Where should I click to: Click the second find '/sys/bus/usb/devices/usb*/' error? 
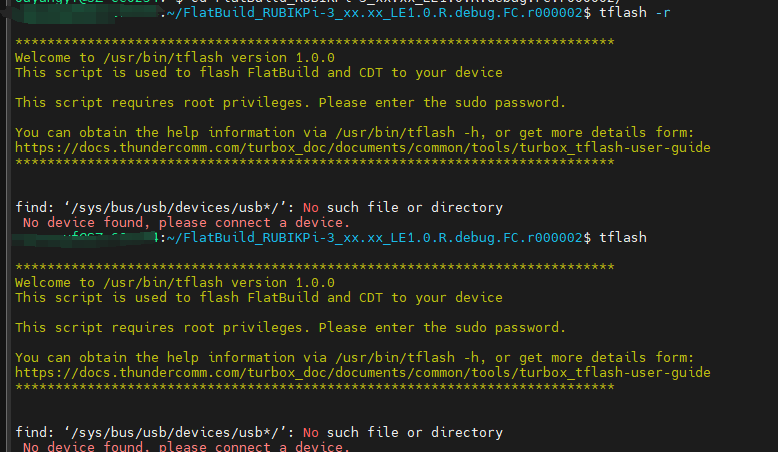tap(258, 432)
